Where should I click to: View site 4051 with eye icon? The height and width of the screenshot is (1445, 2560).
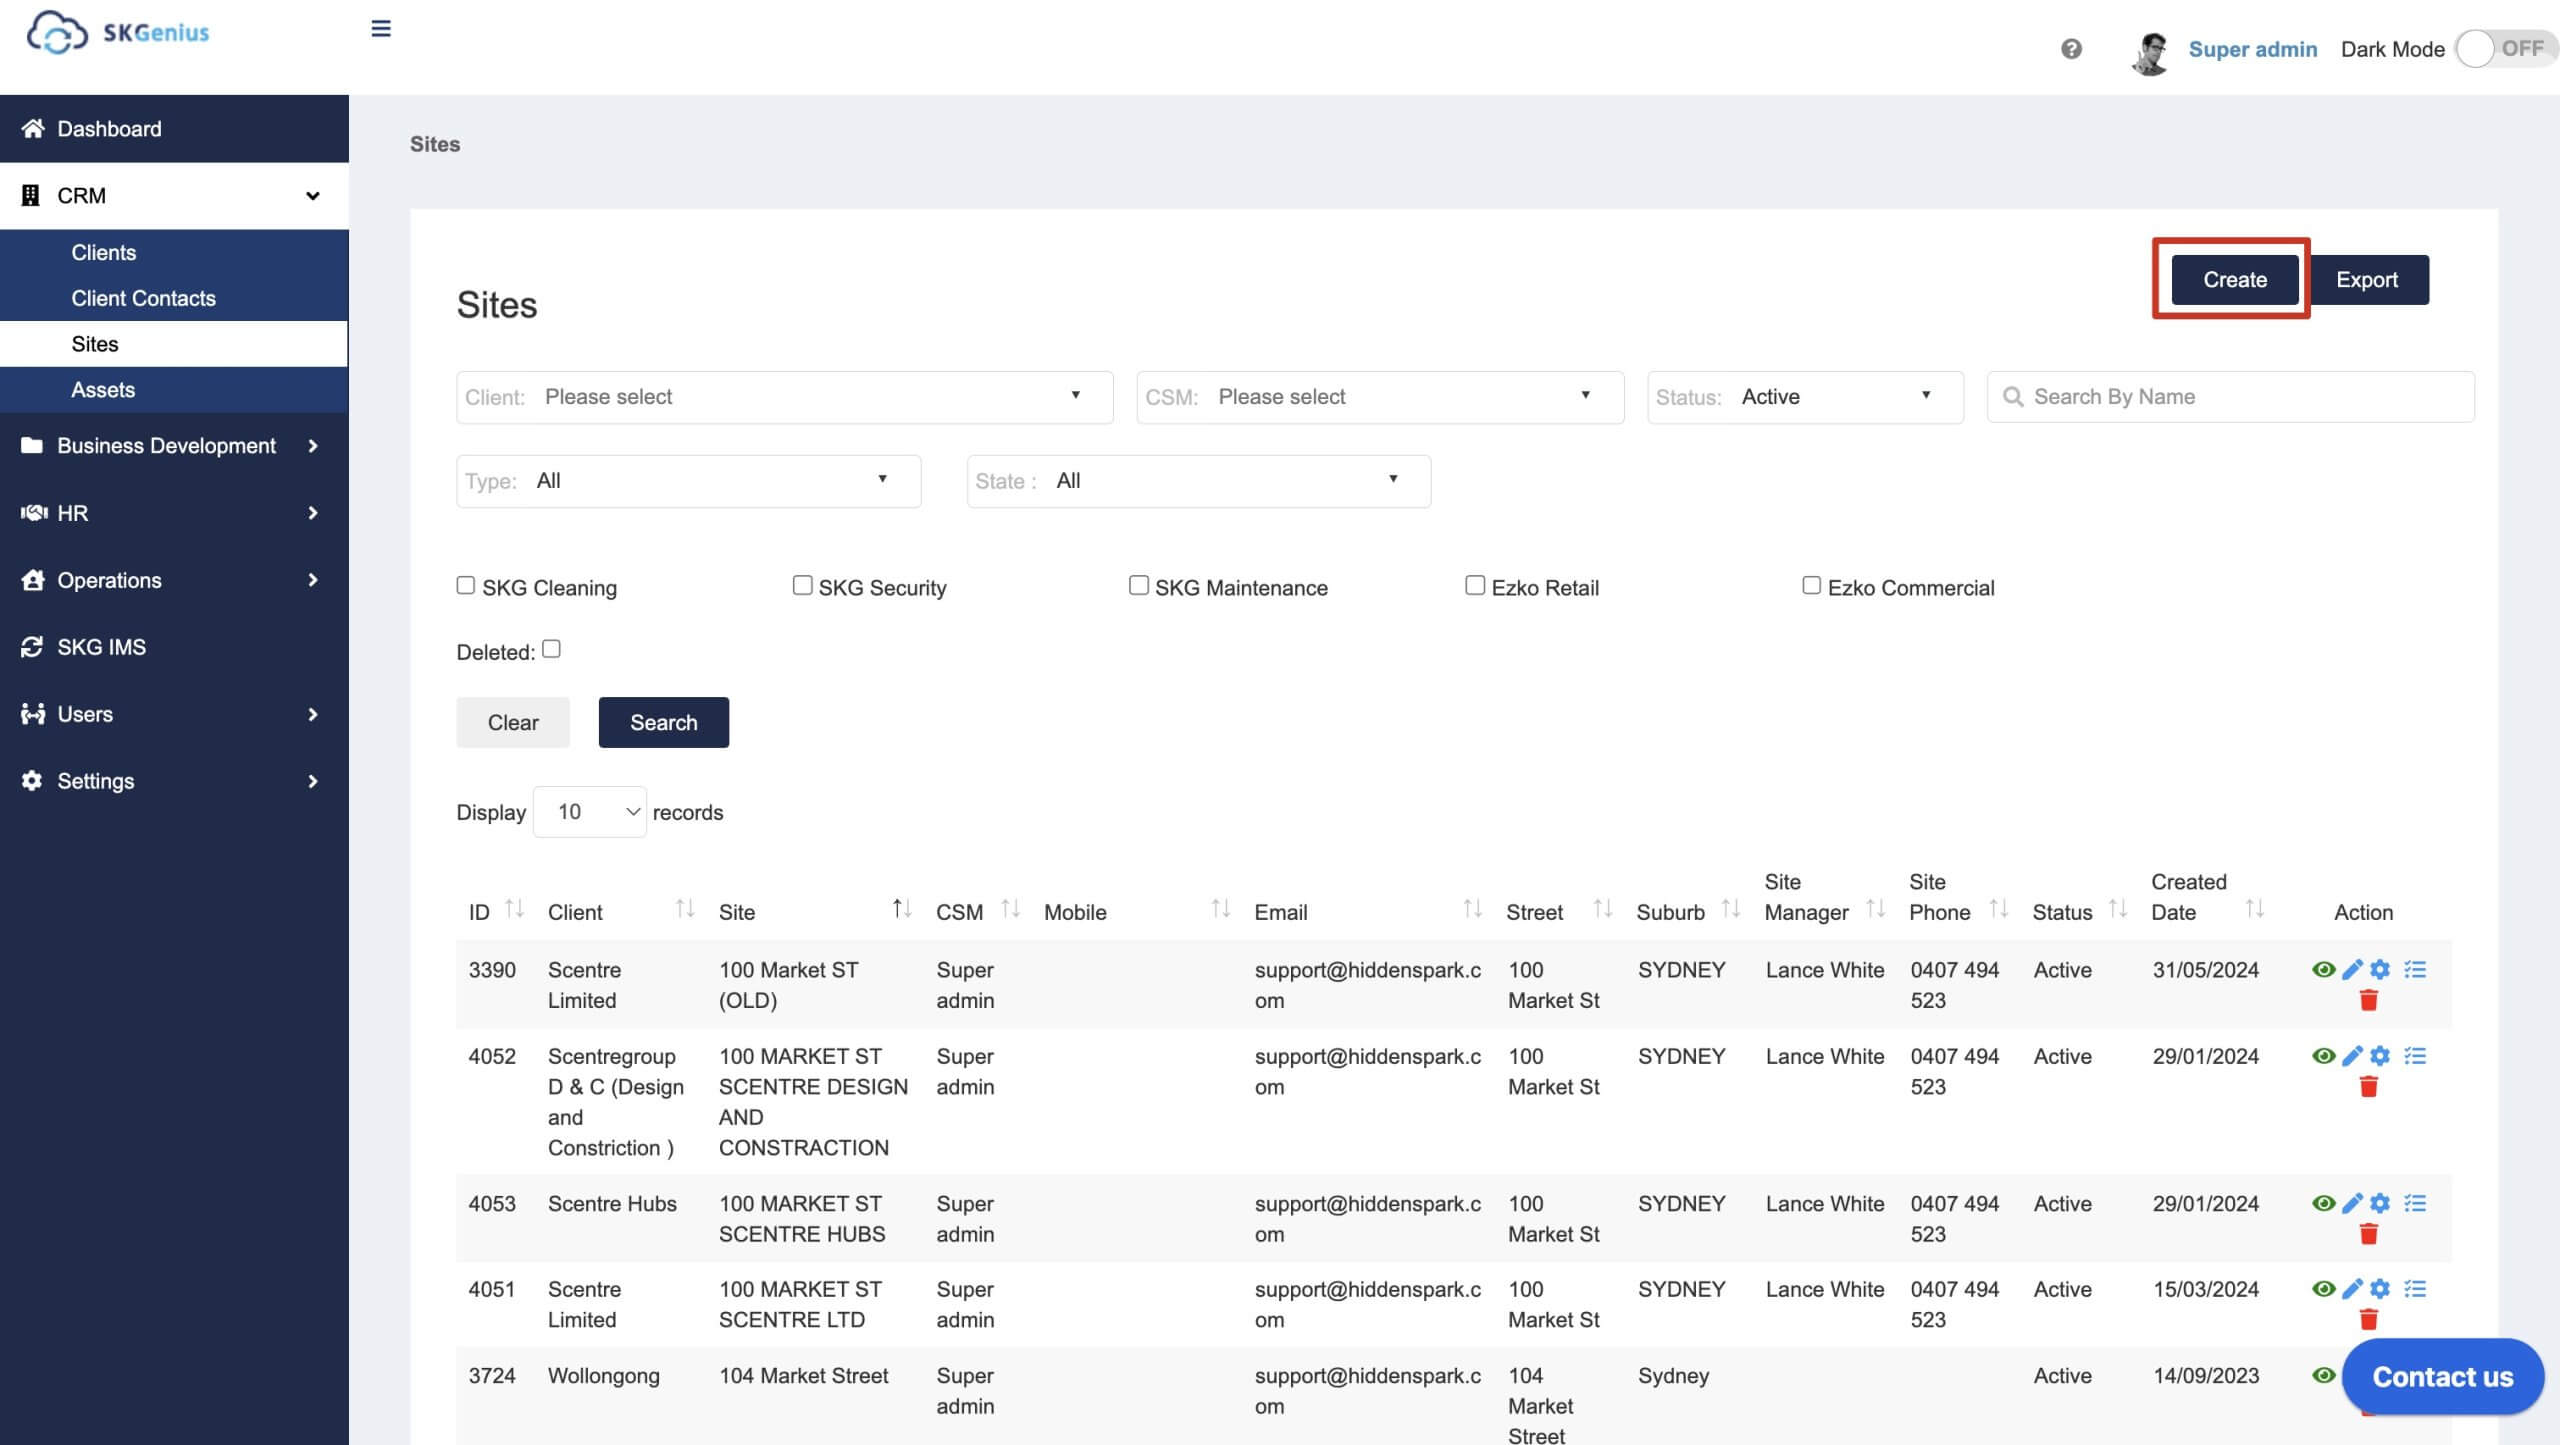tap(2323, 1289)
